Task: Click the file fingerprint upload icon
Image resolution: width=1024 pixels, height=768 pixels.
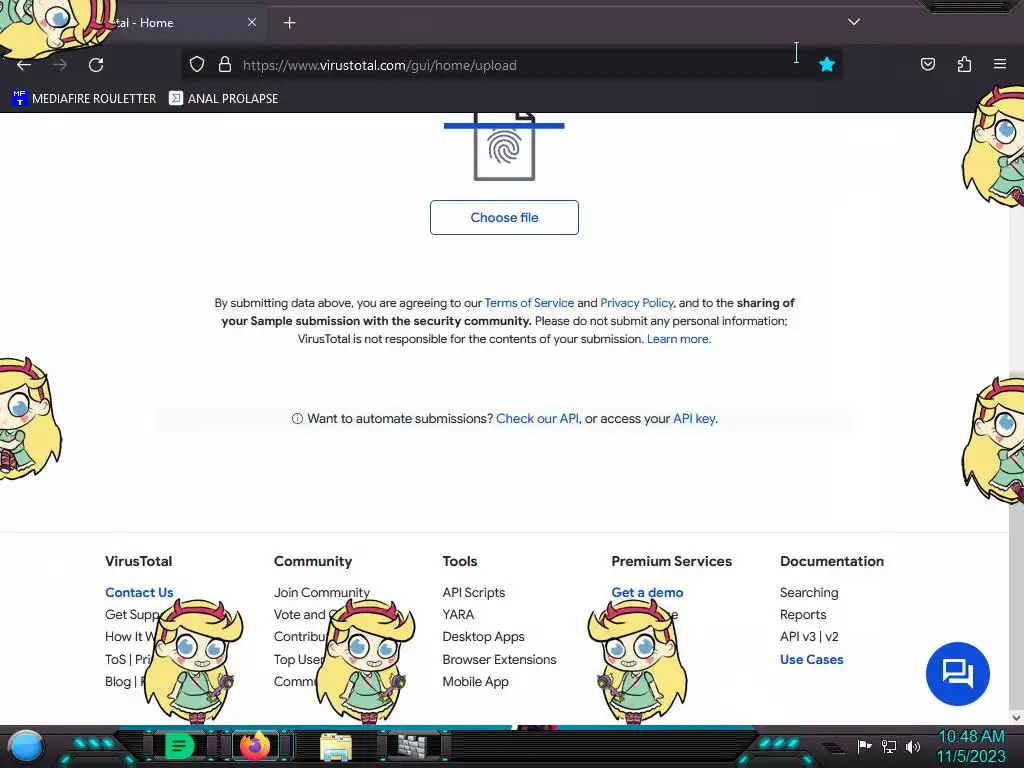Action: (504, 146)
